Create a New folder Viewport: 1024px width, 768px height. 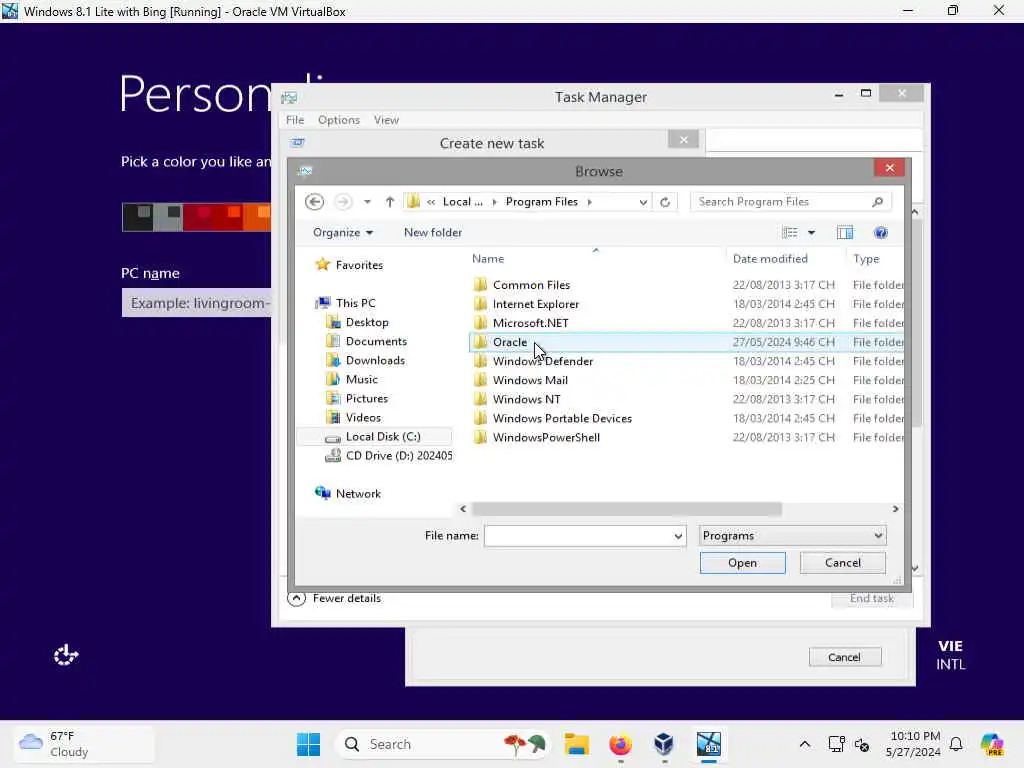point(432,232)
